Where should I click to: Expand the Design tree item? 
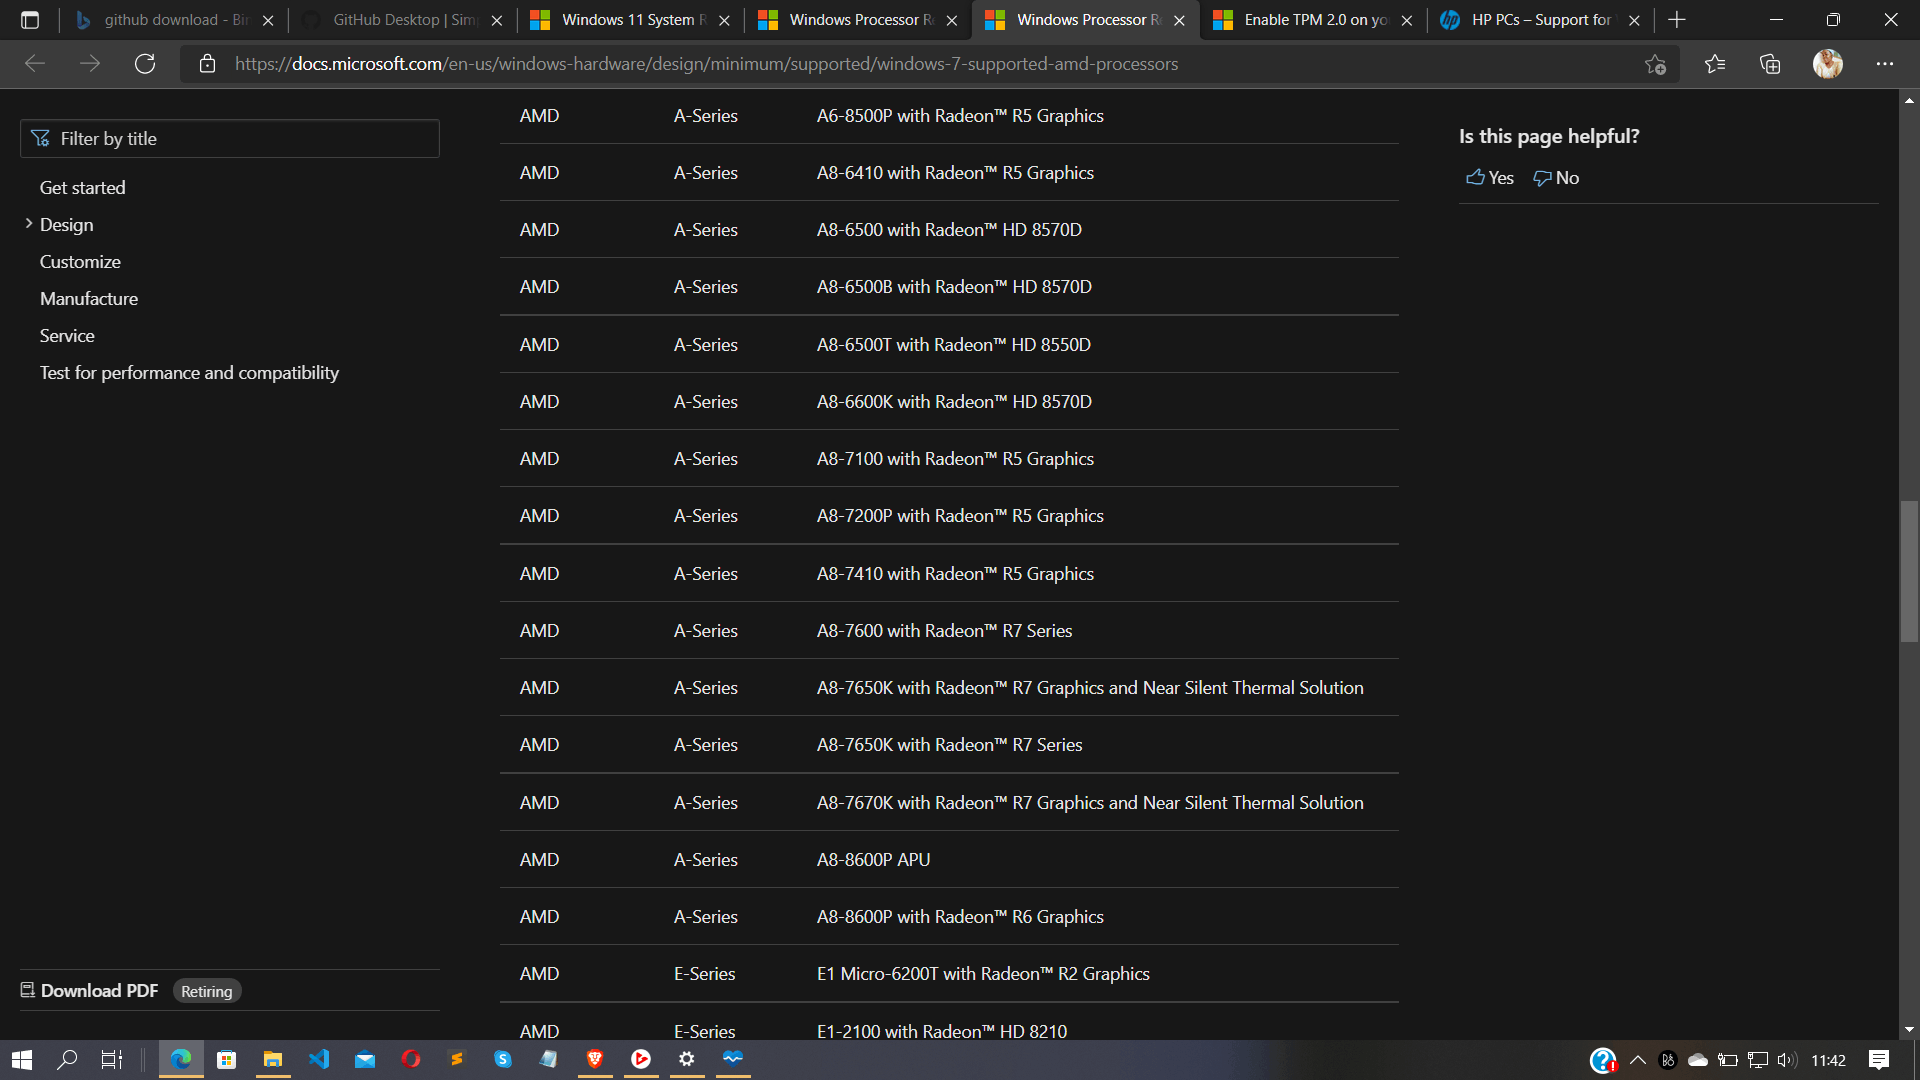pos(29,224)
